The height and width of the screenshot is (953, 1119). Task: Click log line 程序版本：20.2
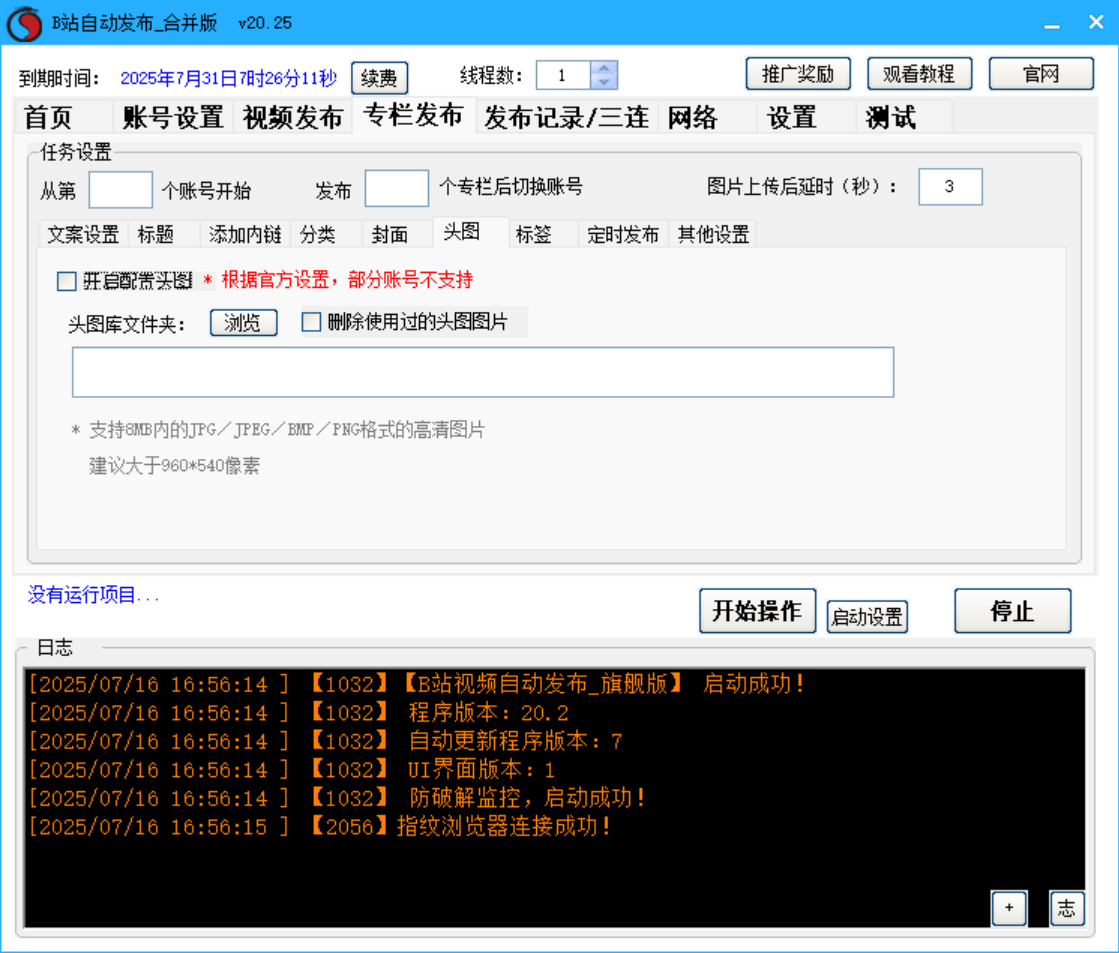[298, 712]
